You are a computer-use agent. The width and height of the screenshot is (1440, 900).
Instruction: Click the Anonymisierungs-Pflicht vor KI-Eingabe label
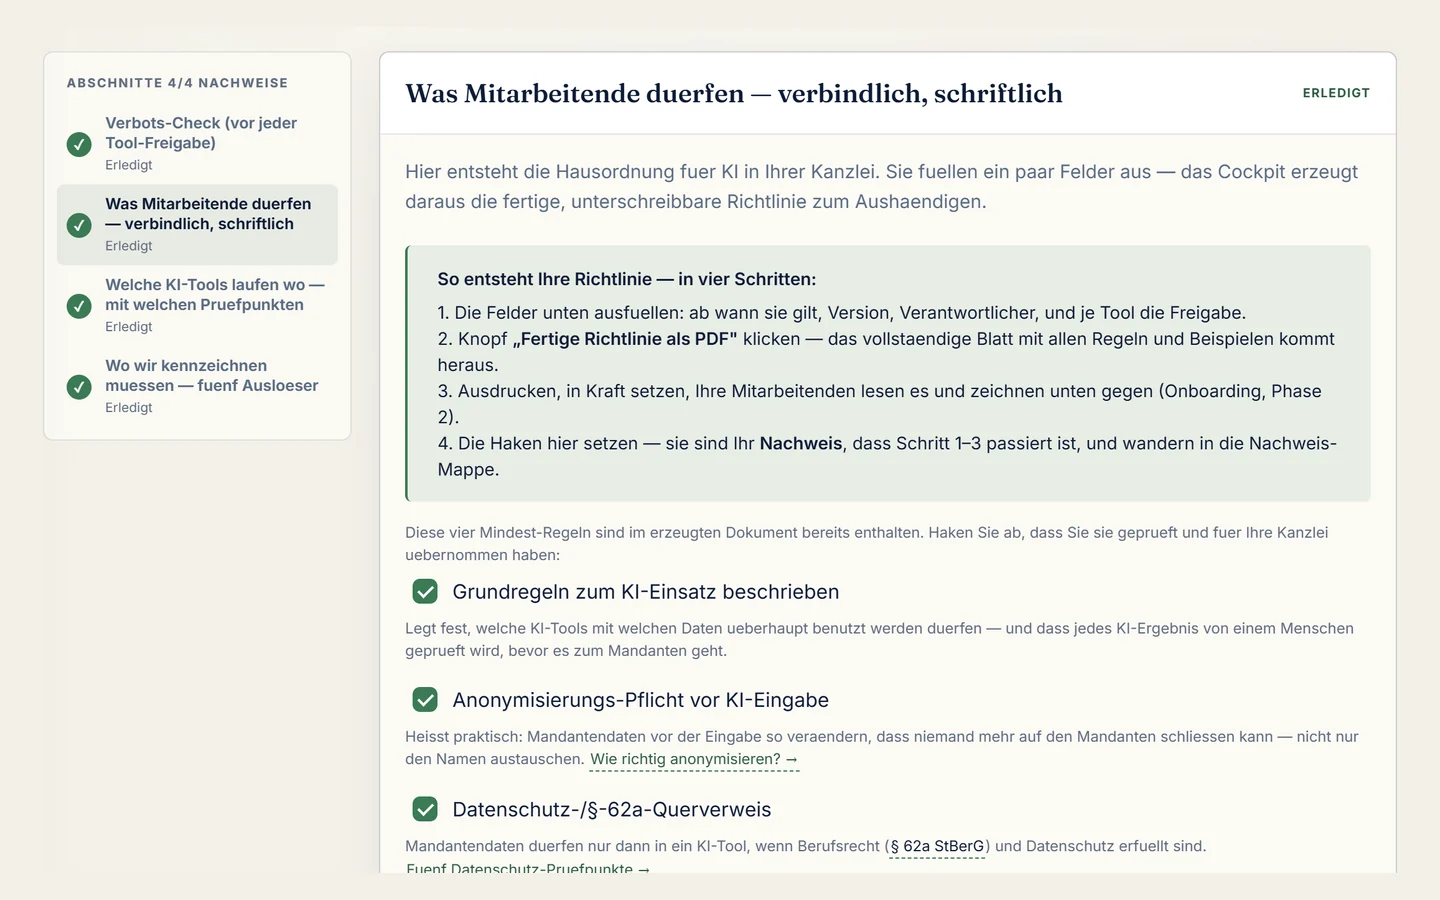pyautogui.click(x=641, y=700)
